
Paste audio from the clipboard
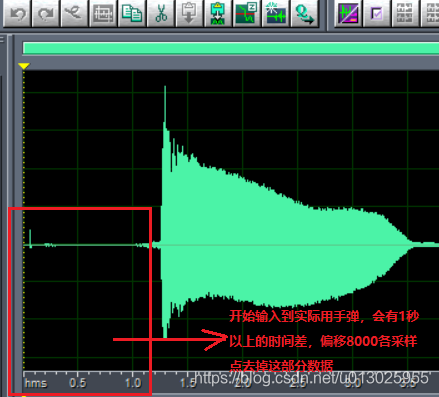click(189, 13)
